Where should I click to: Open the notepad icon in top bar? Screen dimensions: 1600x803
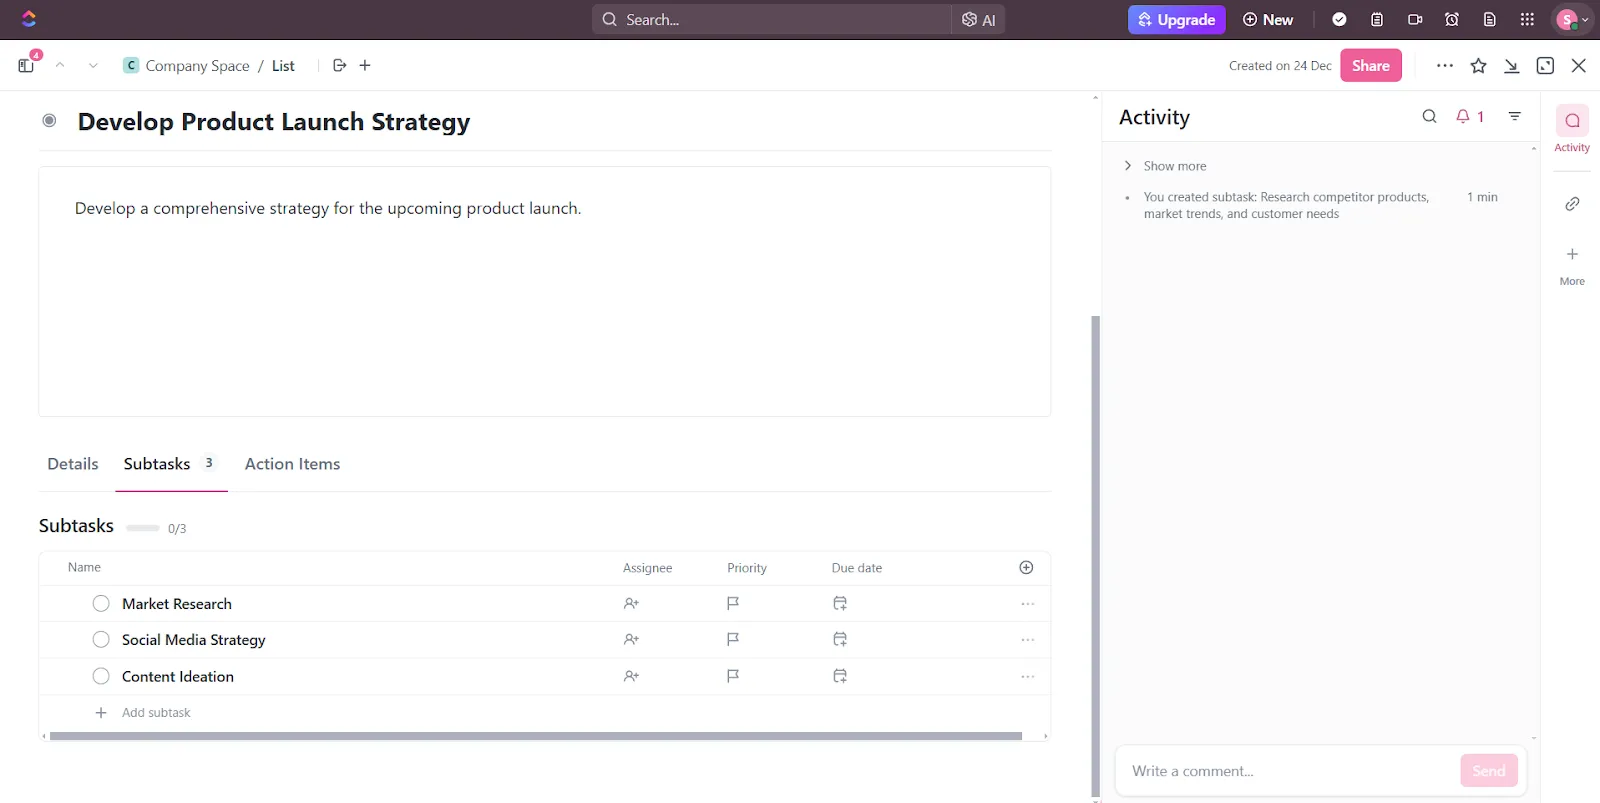click(x=1377, y=19)
